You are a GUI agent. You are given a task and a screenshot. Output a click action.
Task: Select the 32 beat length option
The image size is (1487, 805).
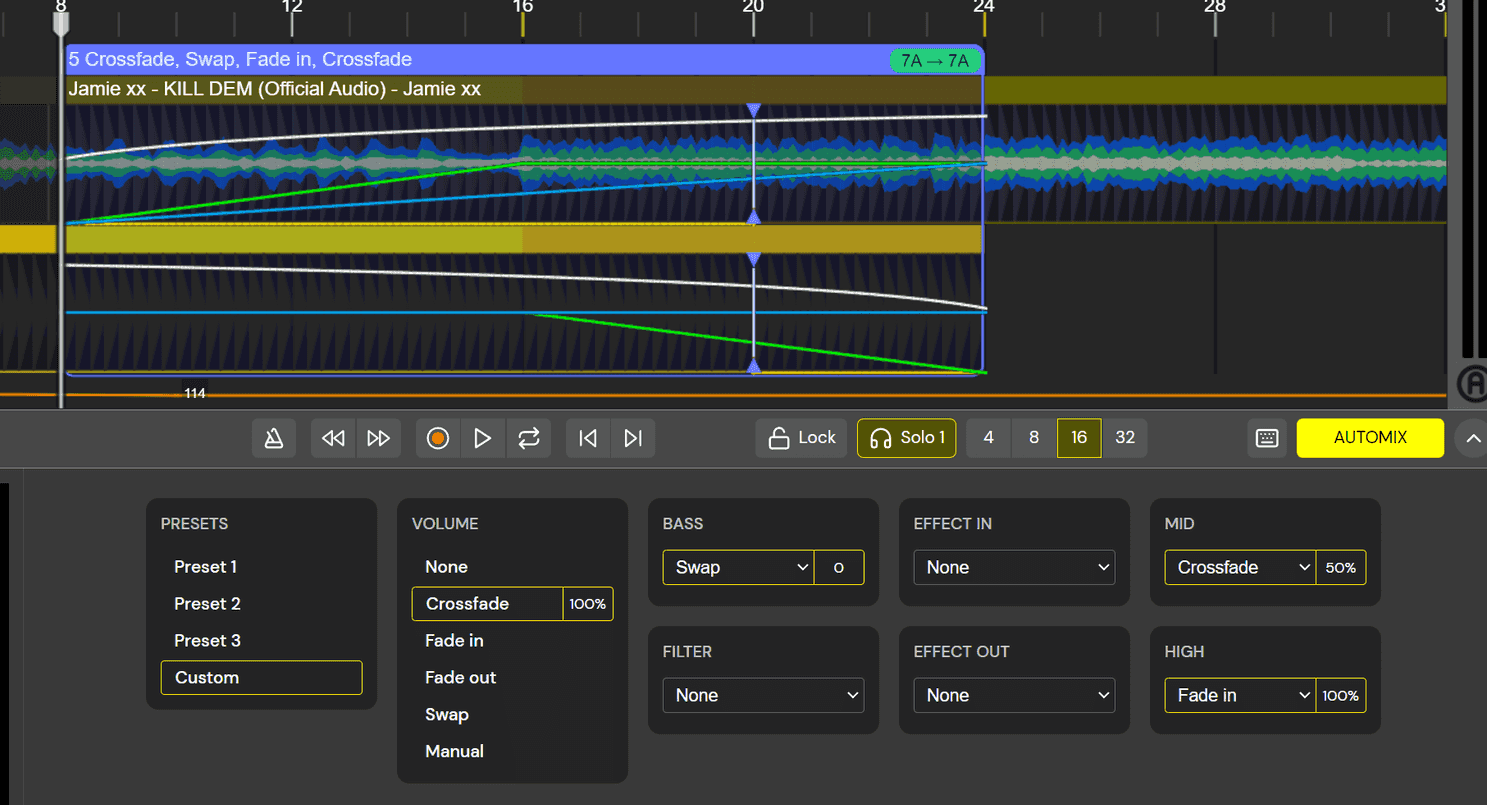coord(1125,437)
